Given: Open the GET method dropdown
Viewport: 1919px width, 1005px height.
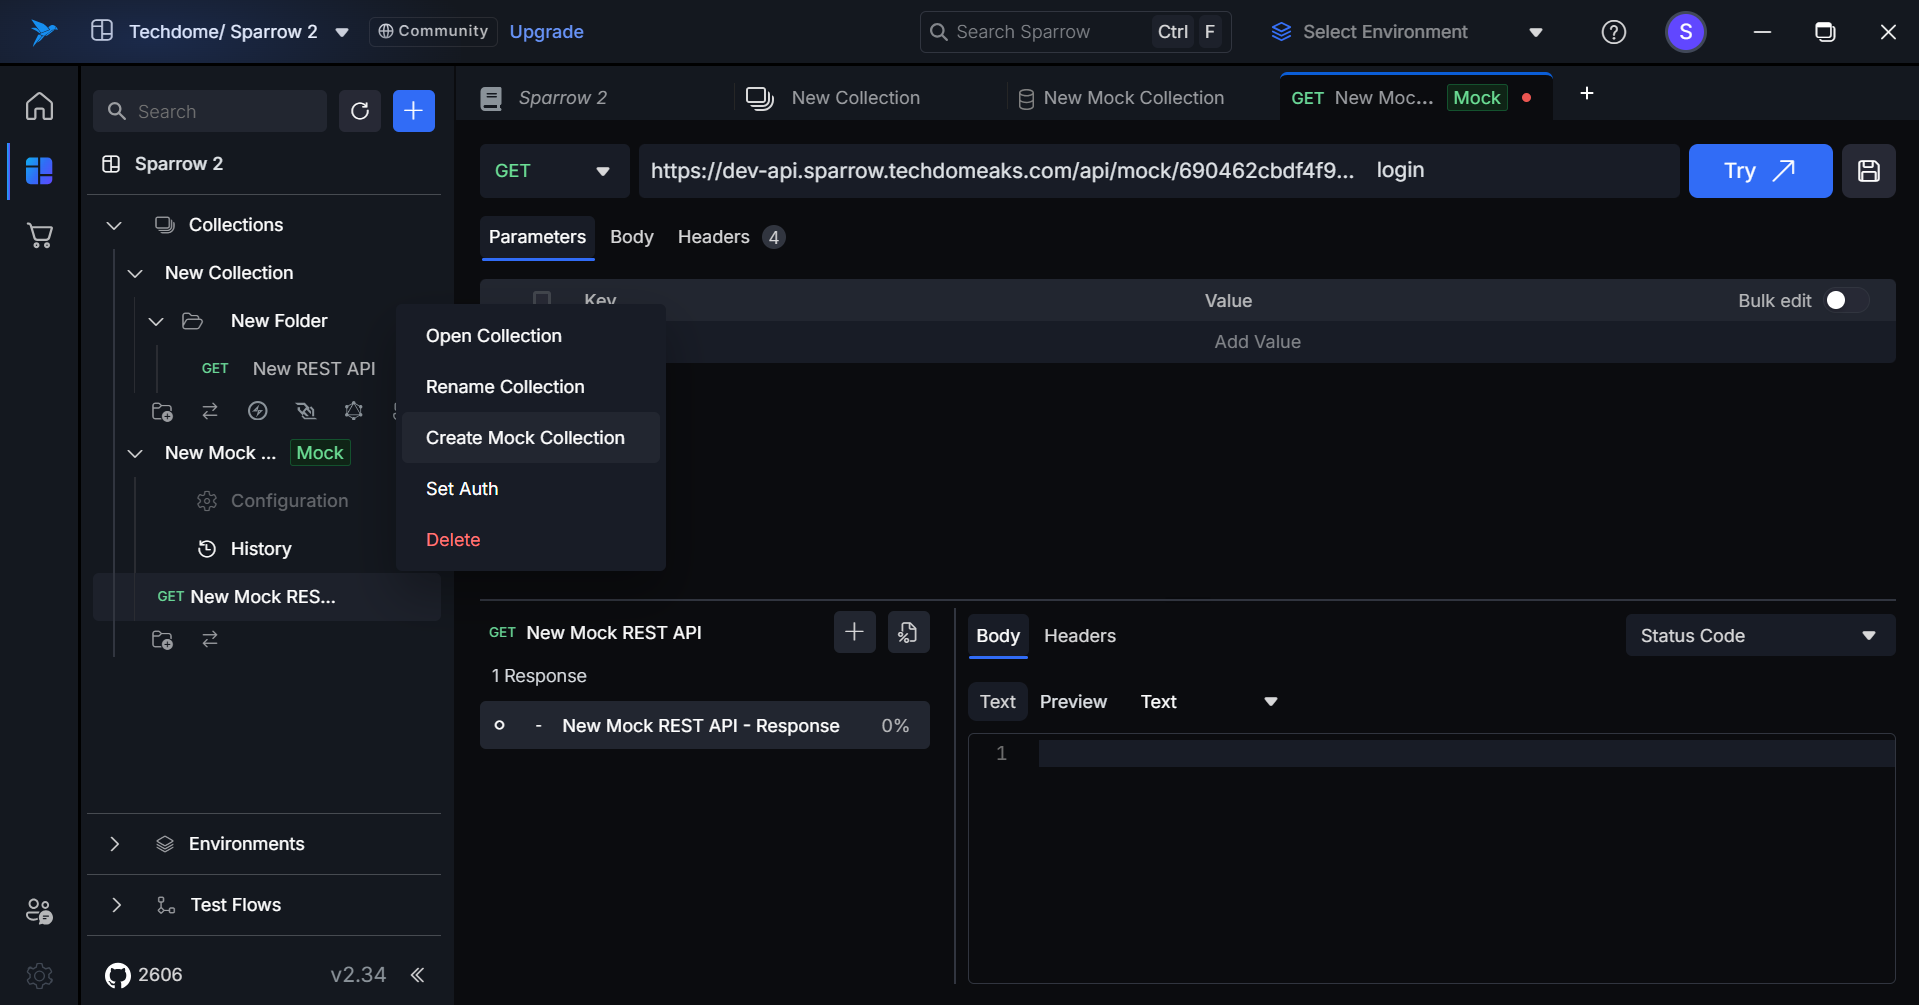Looking at the screenshot, I should 553,171.
